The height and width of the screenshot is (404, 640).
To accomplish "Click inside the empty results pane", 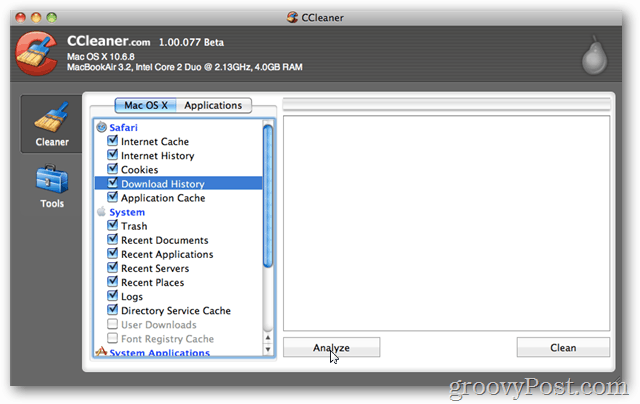I will (447, 223).
